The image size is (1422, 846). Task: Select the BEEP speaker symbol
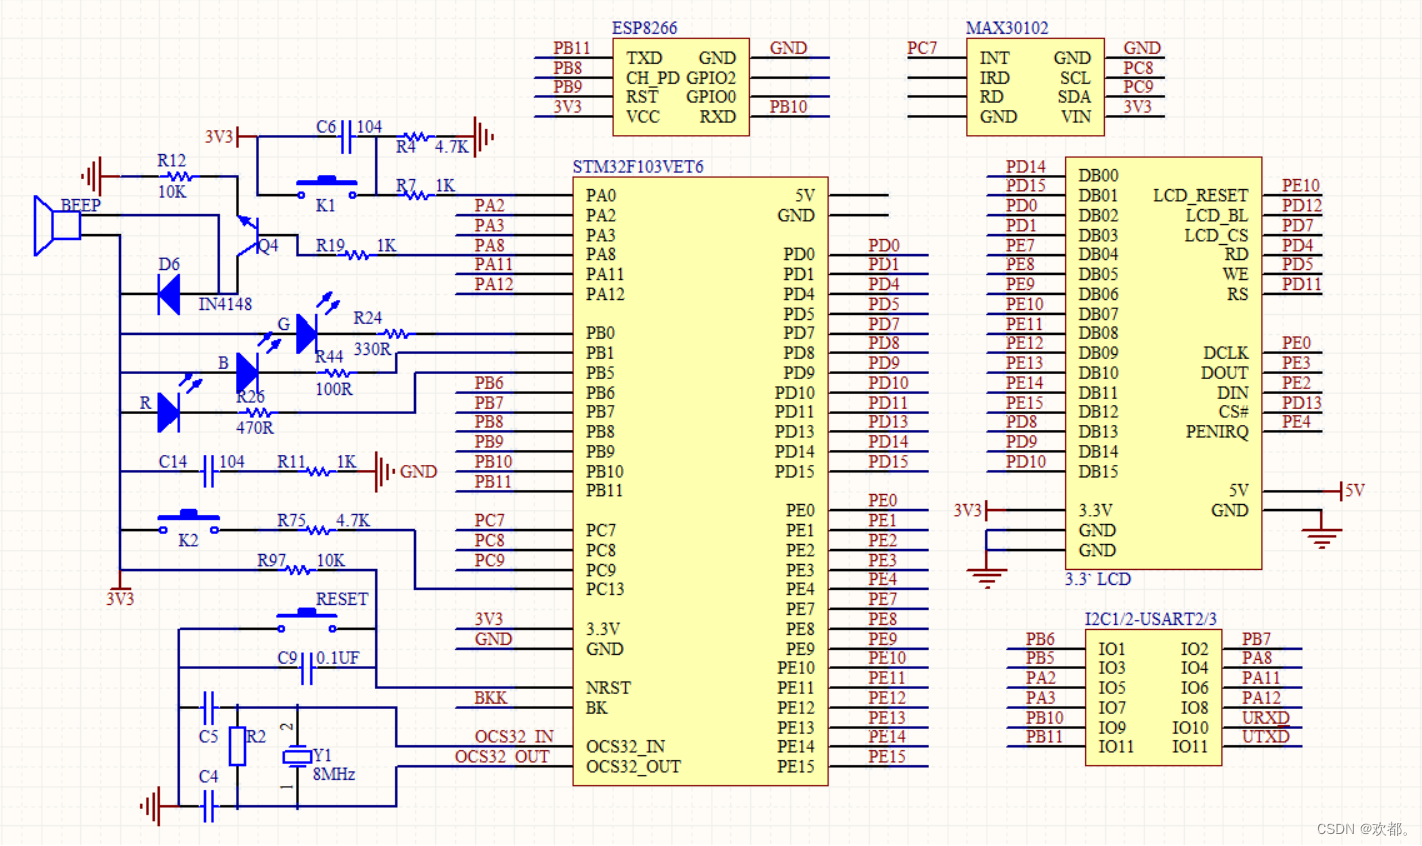point(57,226)
